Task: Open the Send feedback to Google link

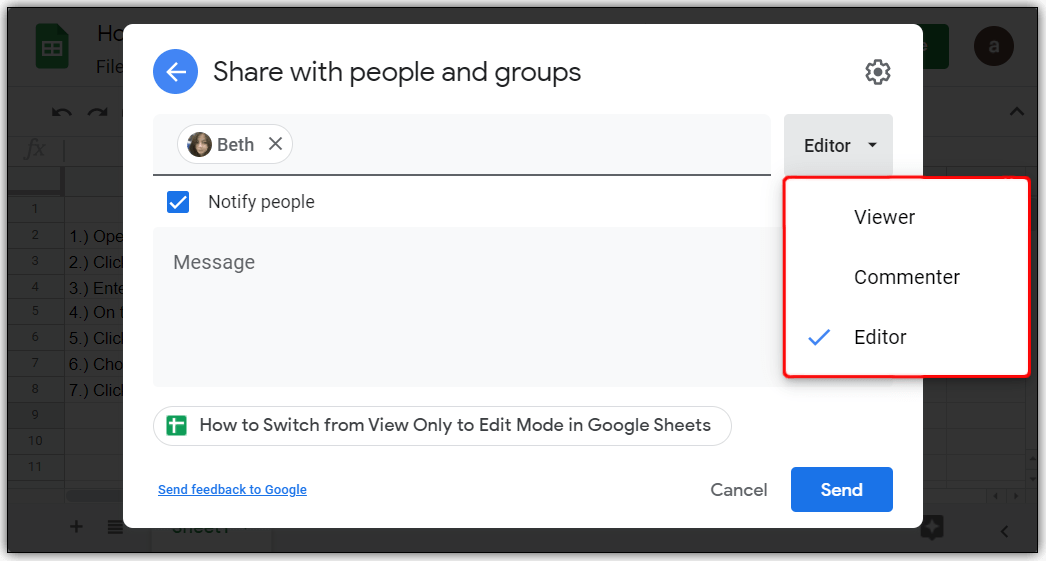Action: click(x=232, y=490)
